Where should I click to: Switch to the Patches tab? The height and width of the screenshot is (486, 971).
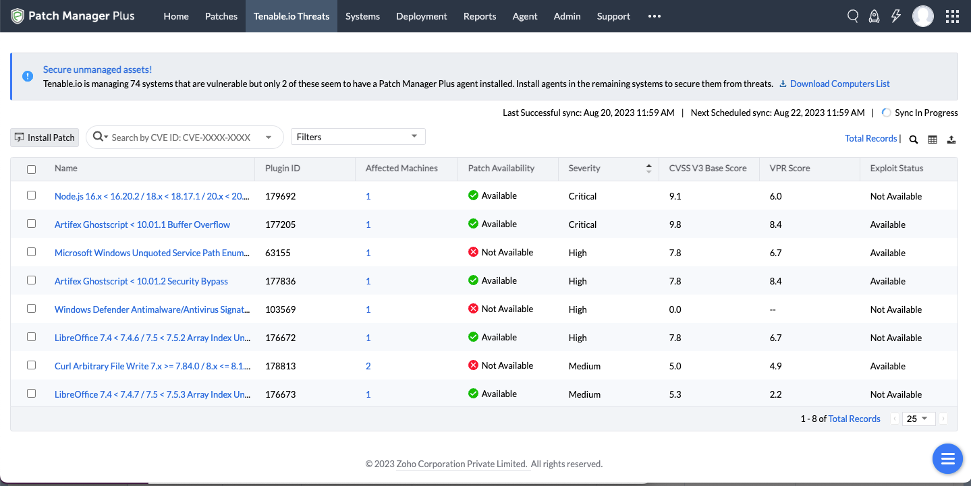(x=221, y=16)
